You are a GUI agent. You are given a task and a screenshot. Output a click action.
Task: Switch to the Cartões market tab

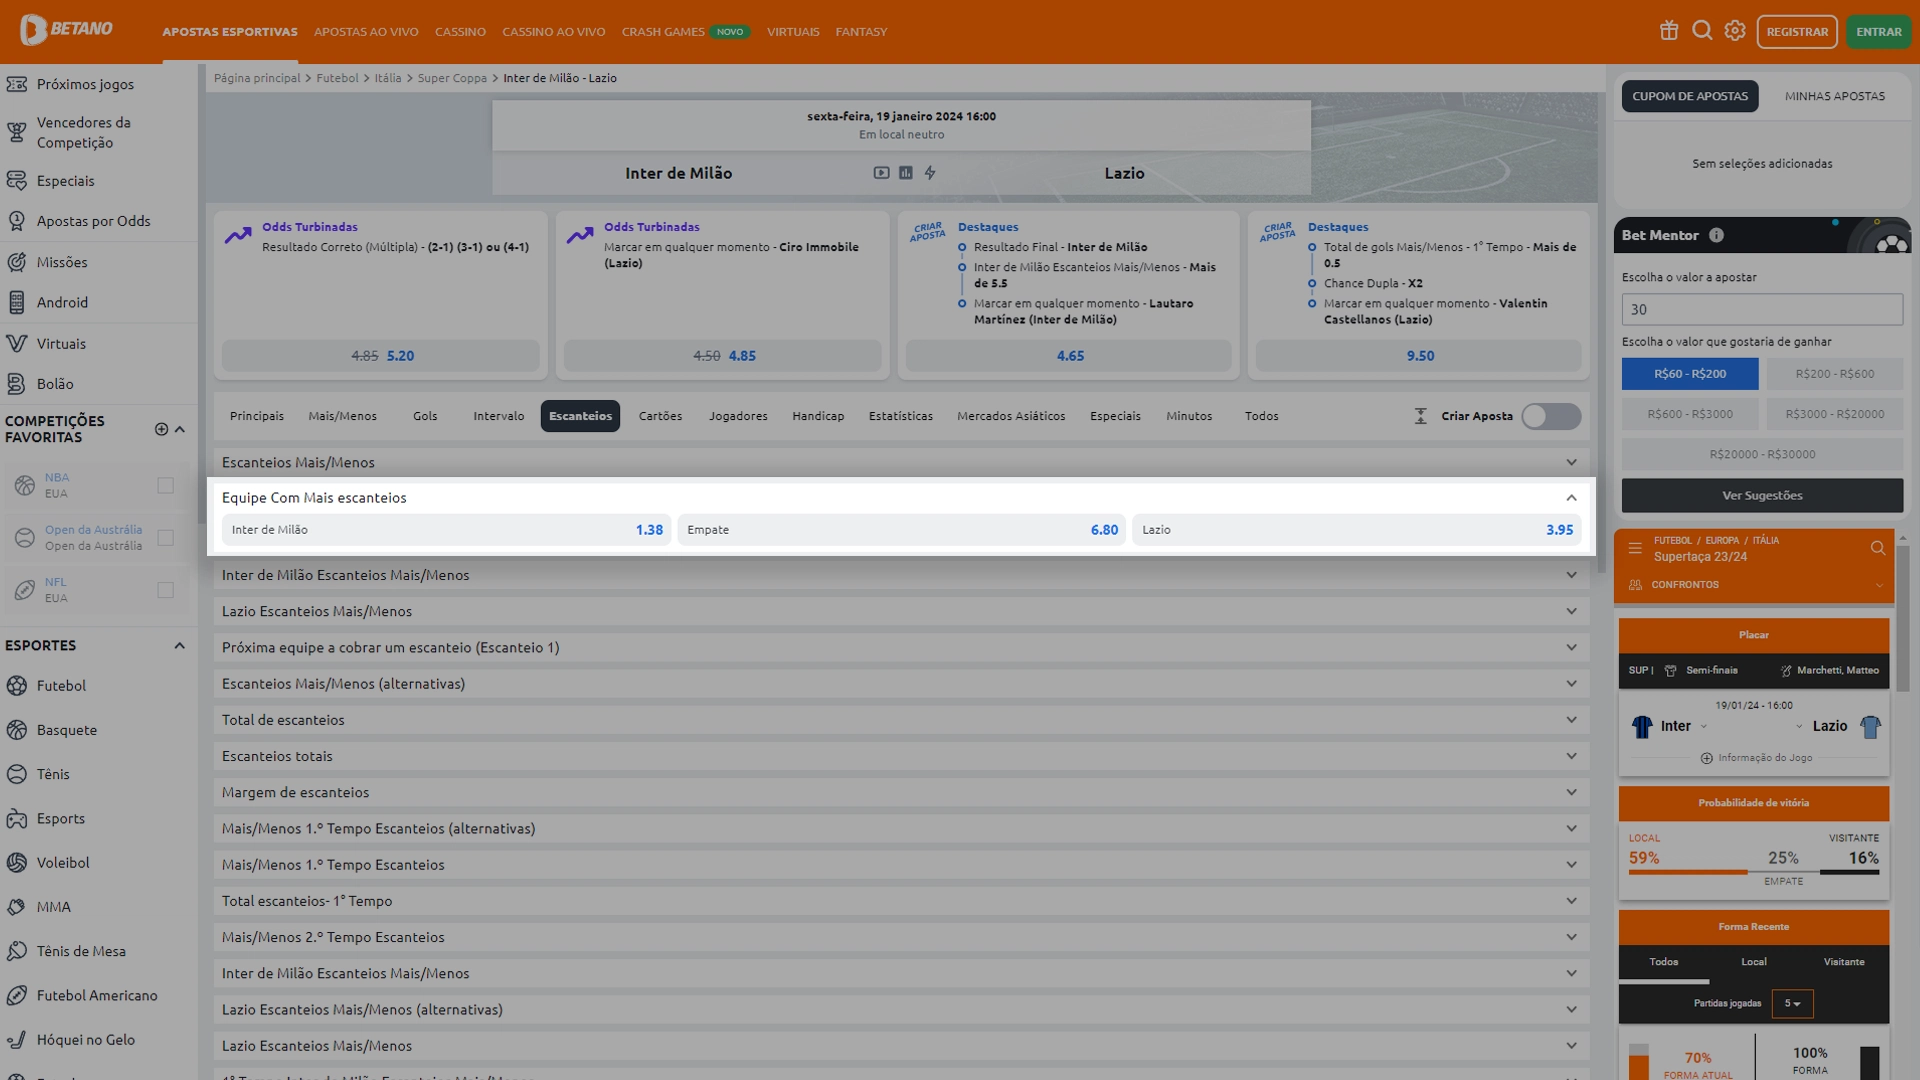pyautogui.click(x=660, y=416)
